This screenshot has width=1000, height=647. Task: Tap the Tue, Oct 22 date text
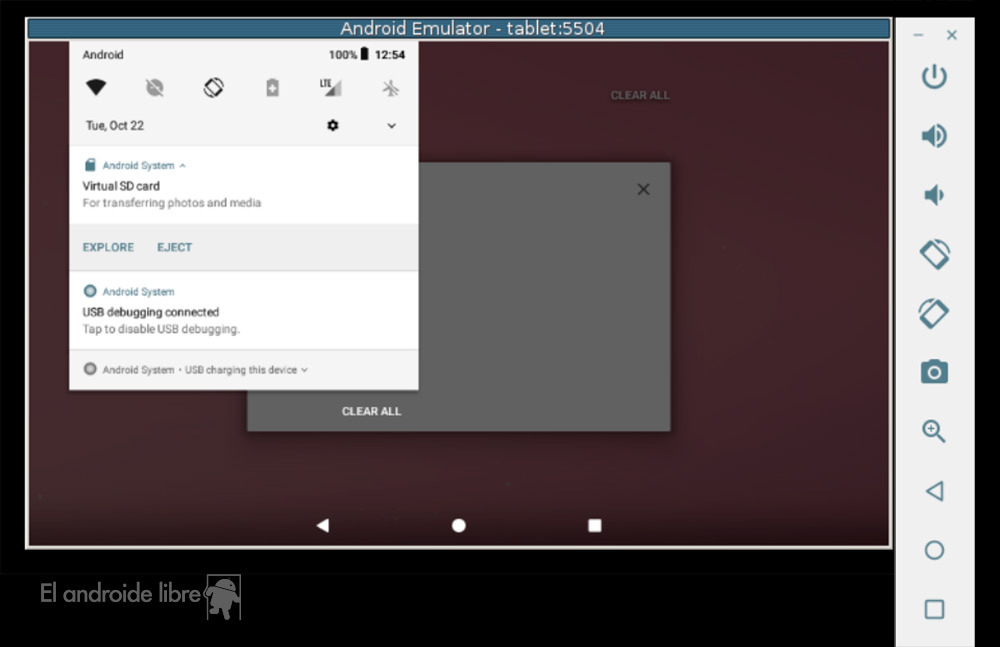(115, 126)
